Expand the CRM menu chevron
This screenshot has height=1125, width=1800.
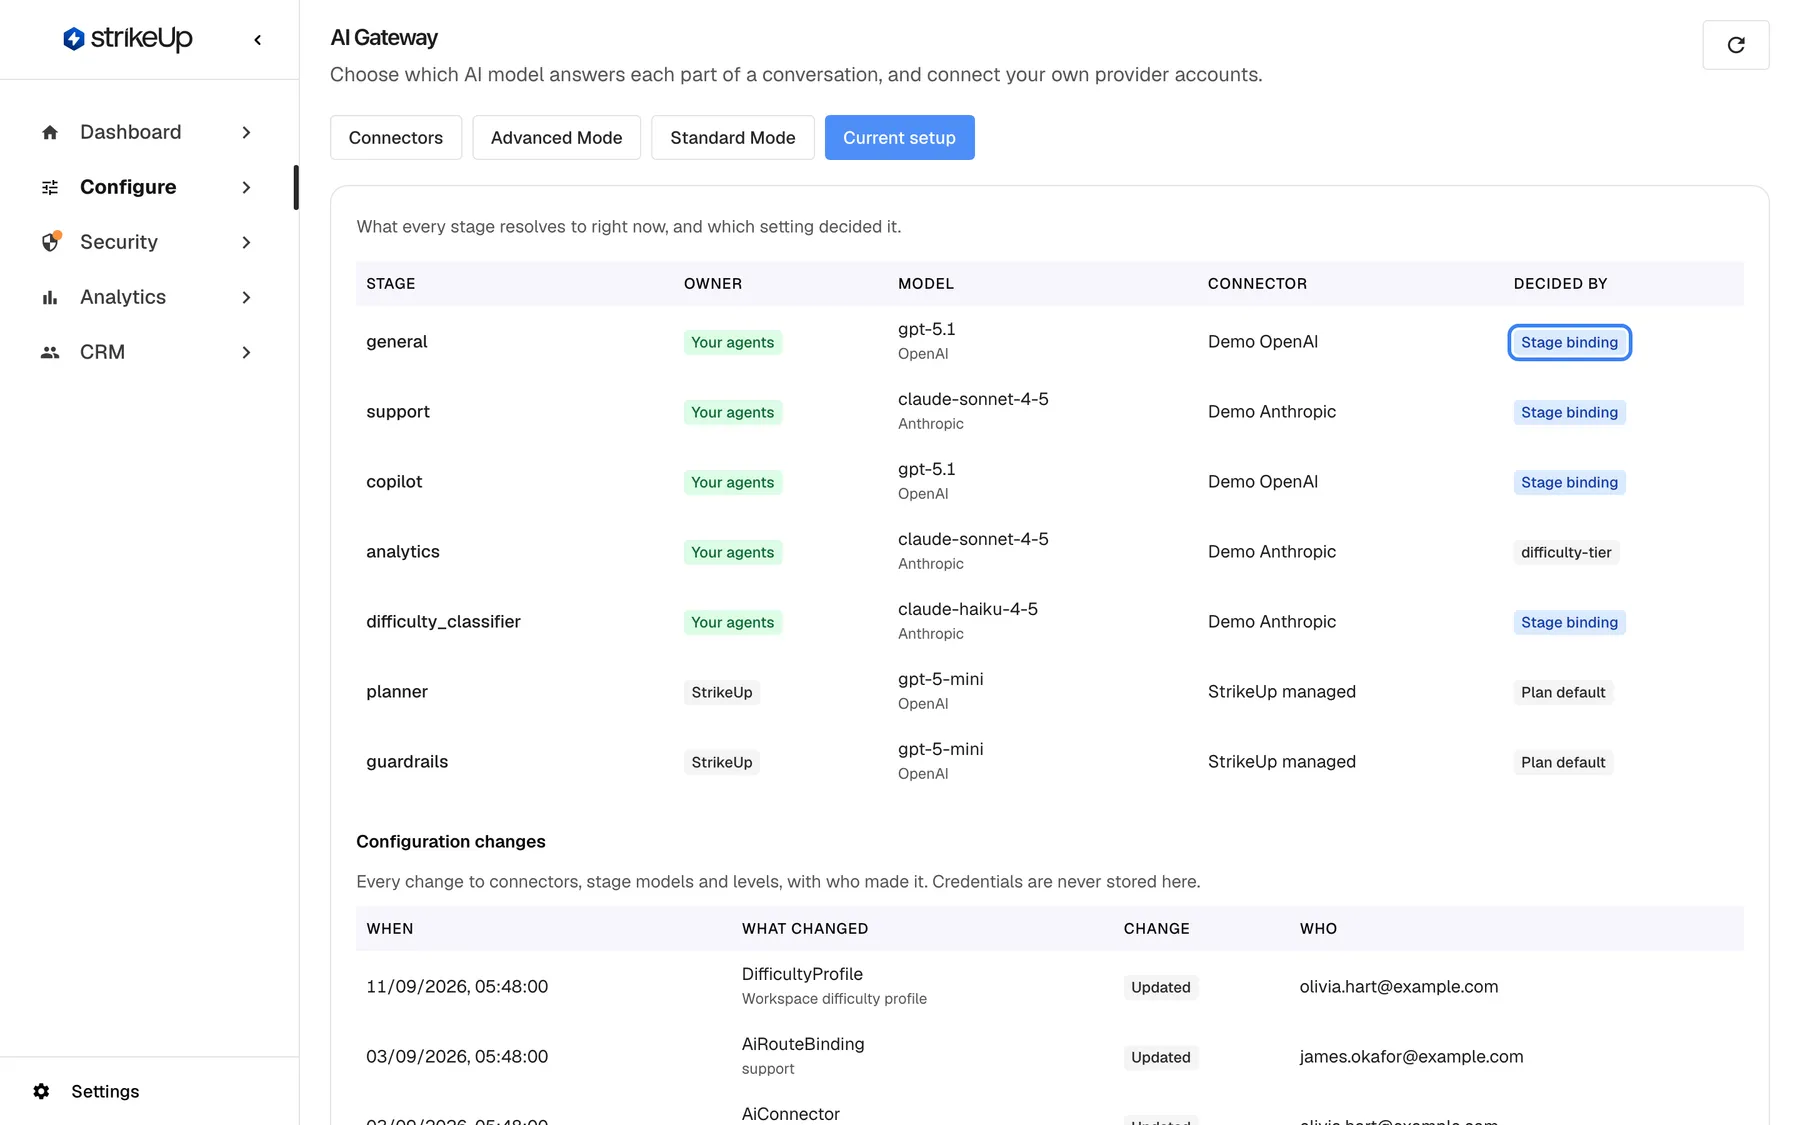[246, 352]
